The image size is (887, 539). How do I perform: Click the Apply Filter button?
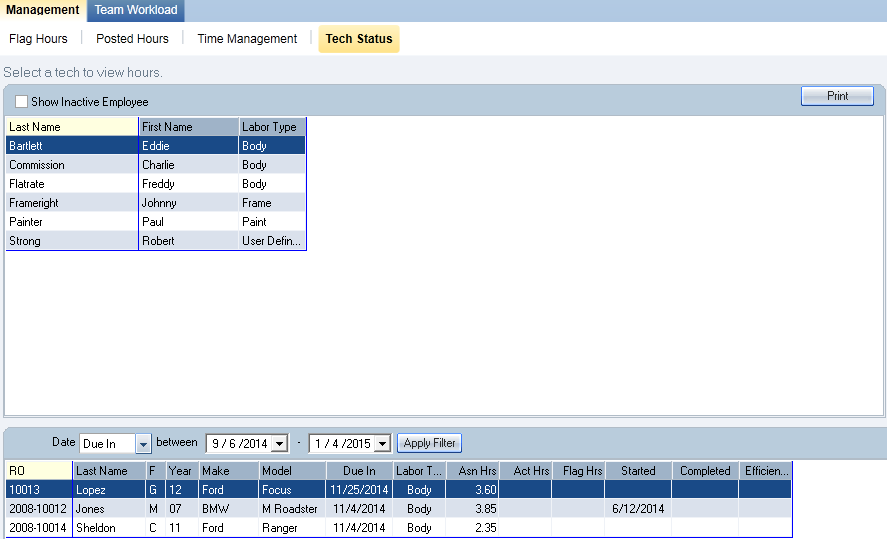tap(429, 443)
